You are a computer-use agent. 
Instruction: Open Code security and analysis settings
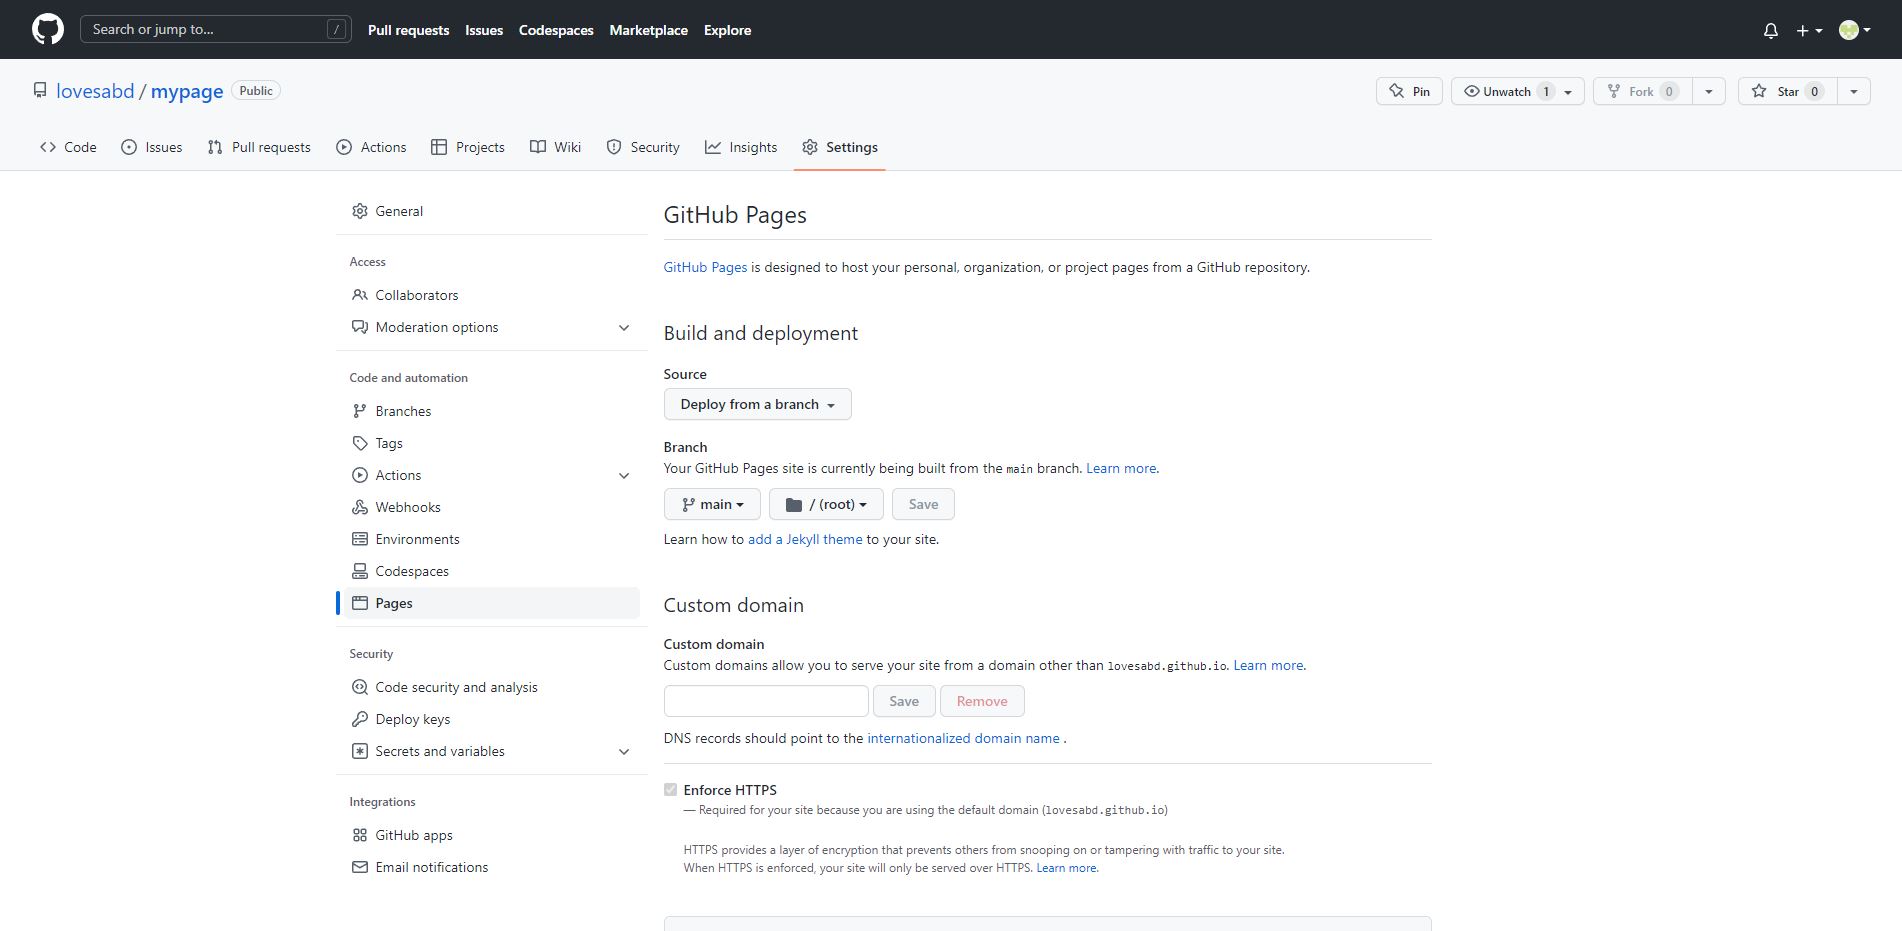point(492,687)
